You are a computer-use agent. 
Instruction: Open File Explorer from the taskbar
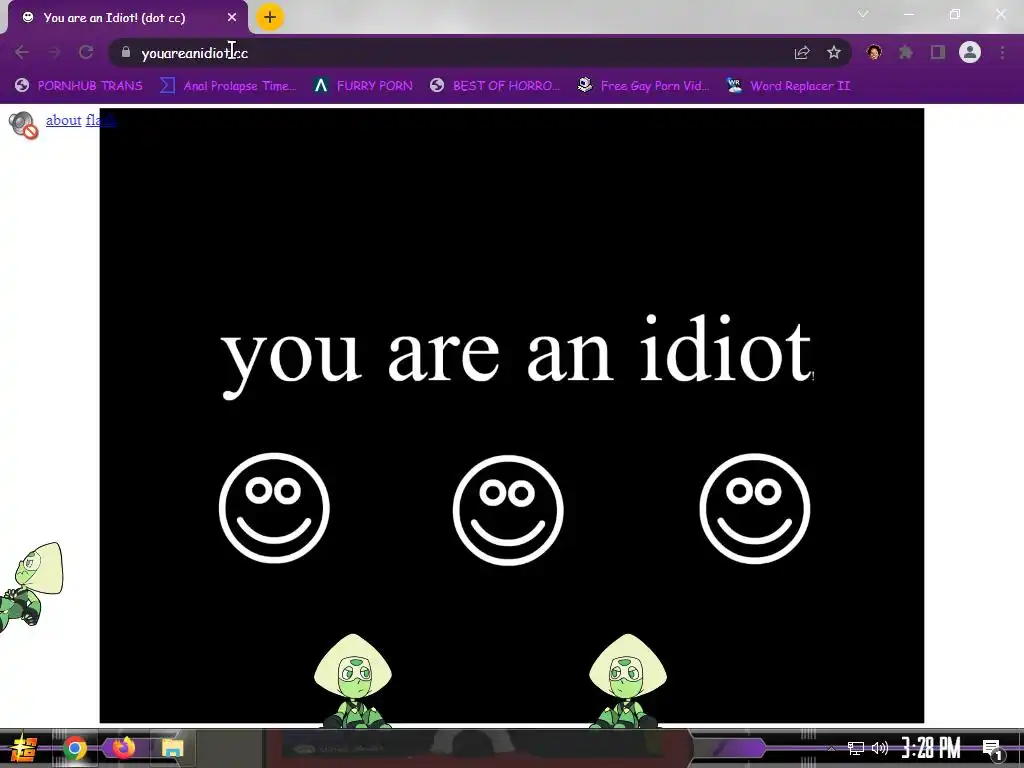pos(172,748)
